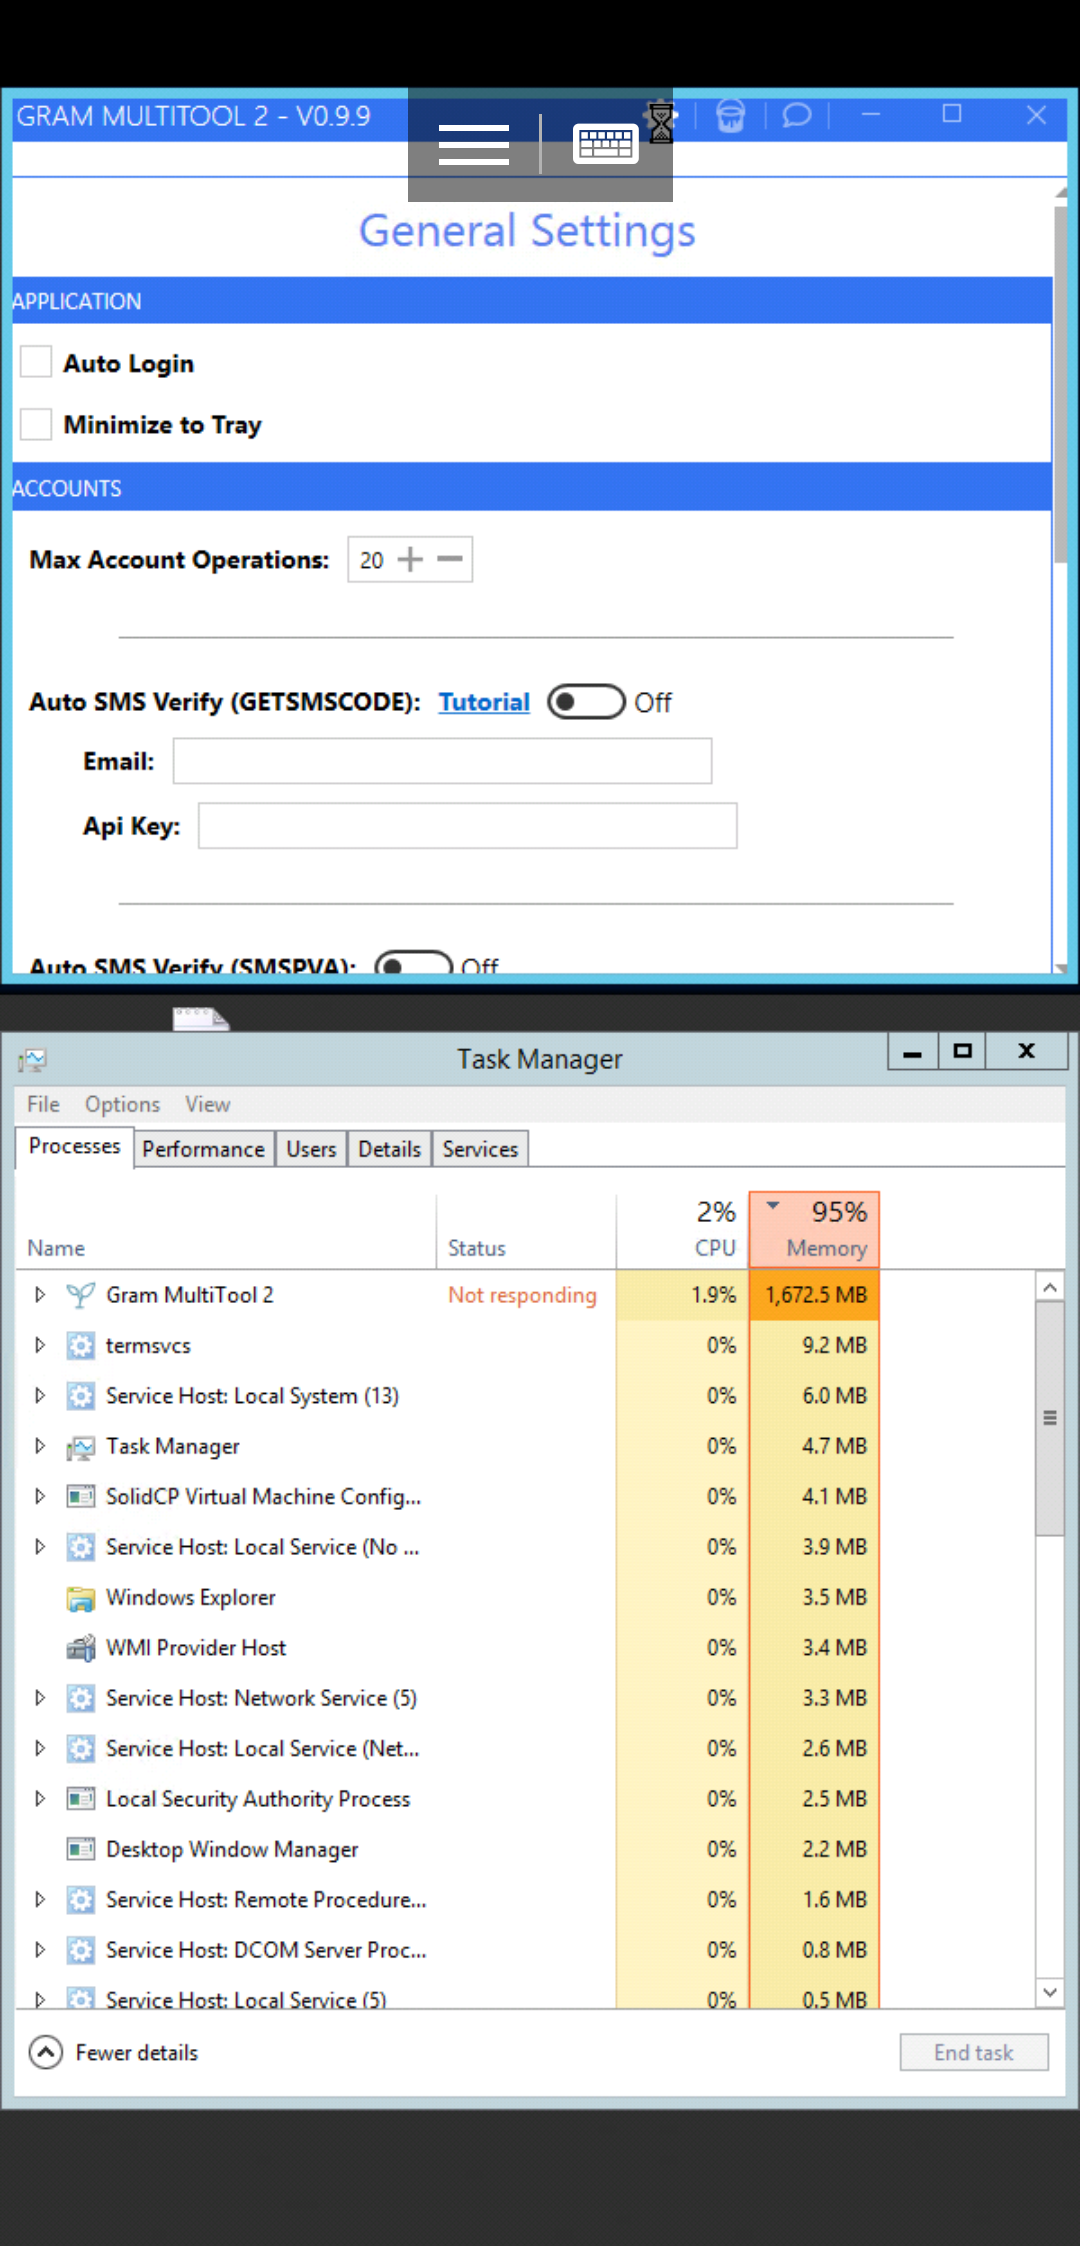Expand the Gram MultiTool 2 process
The height and width of the screenshot is (2246, 1080).
click(40, 1295)
